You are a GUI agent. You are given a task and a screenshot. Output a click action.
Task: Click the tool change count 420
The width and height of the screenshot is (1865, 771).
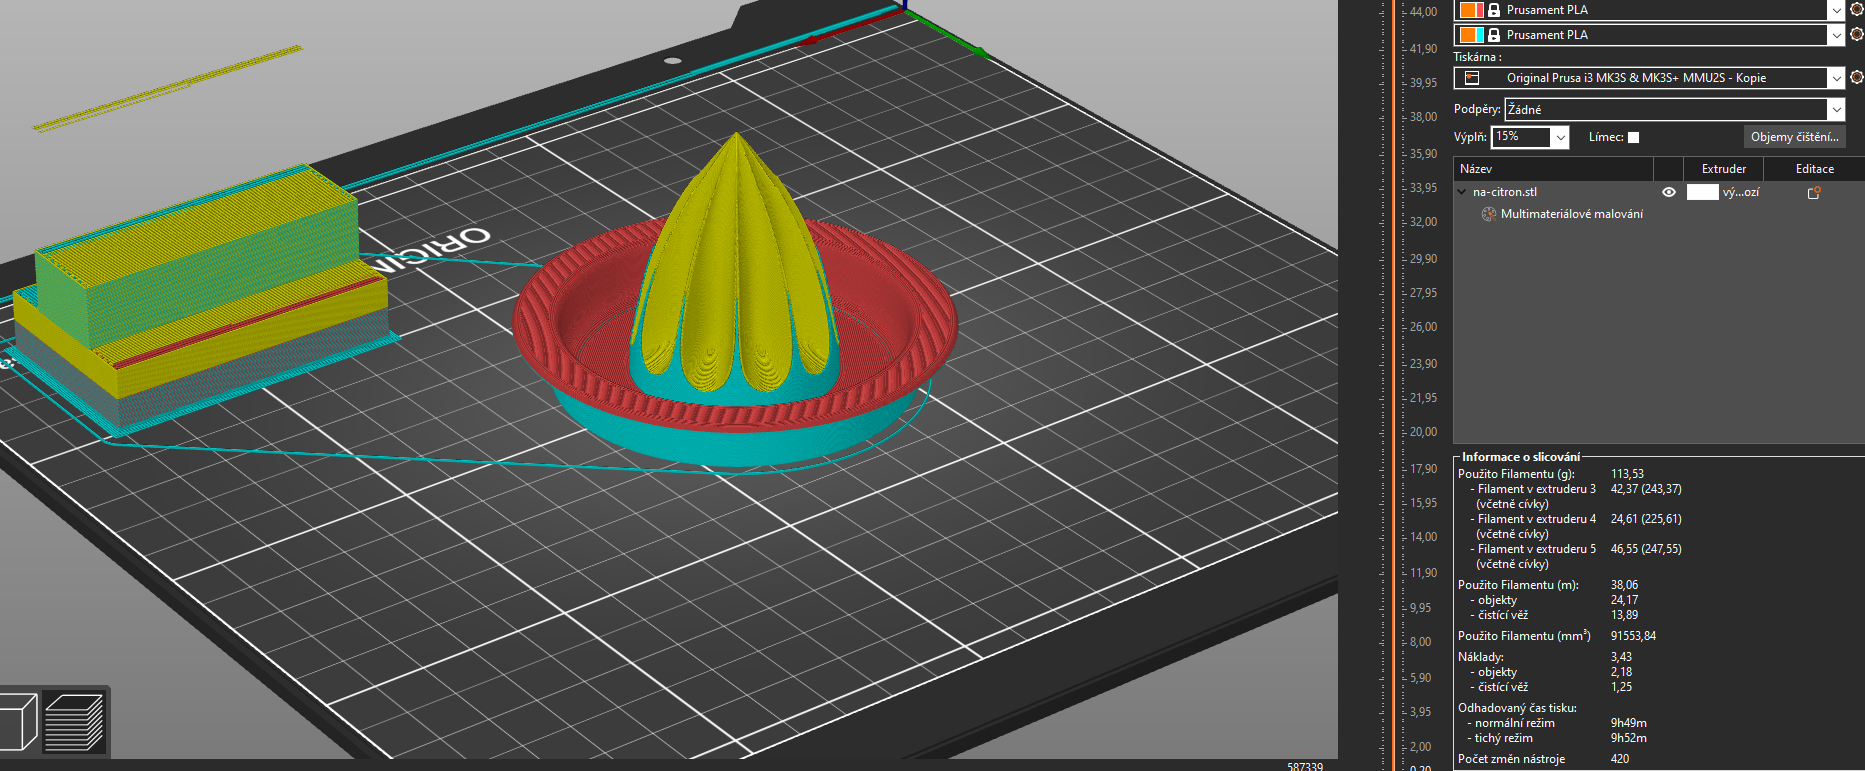pyautogui.click(x=1620, y=759)
